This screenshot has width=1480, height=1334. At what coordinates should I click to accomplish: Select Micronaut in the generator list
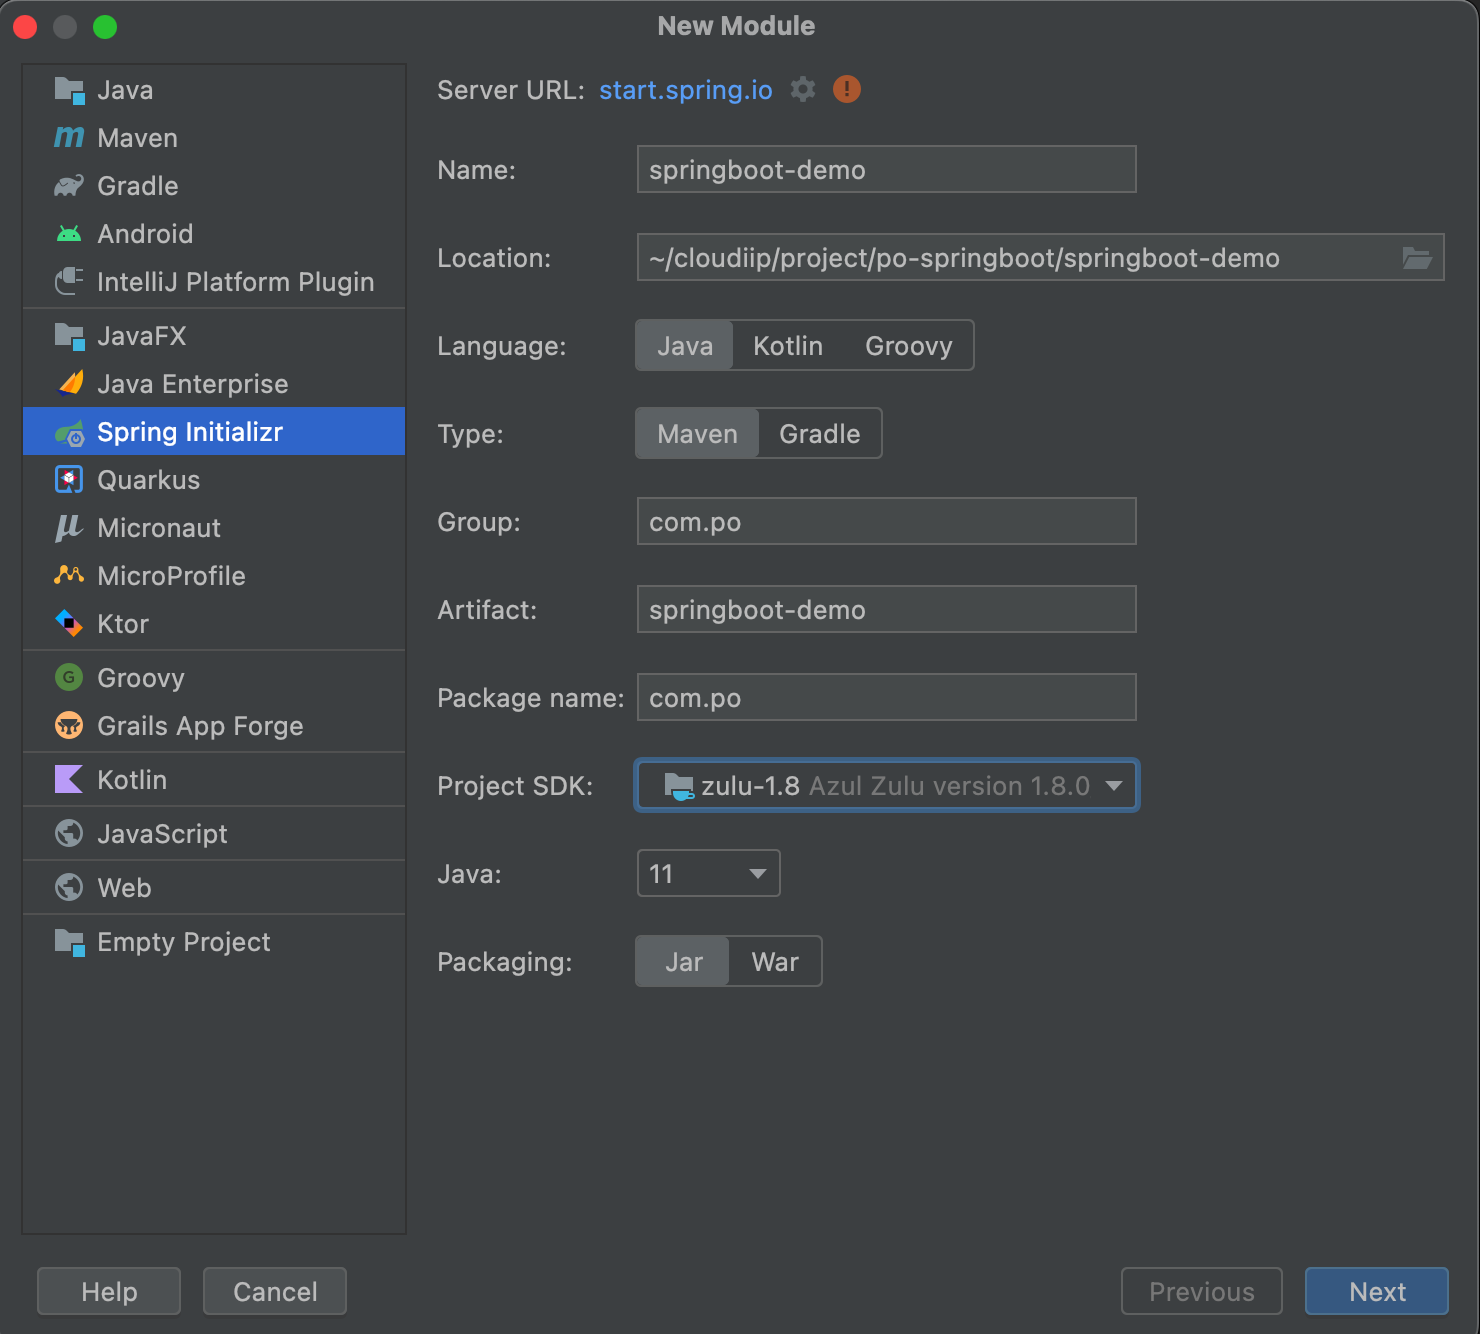pos(159,528)
